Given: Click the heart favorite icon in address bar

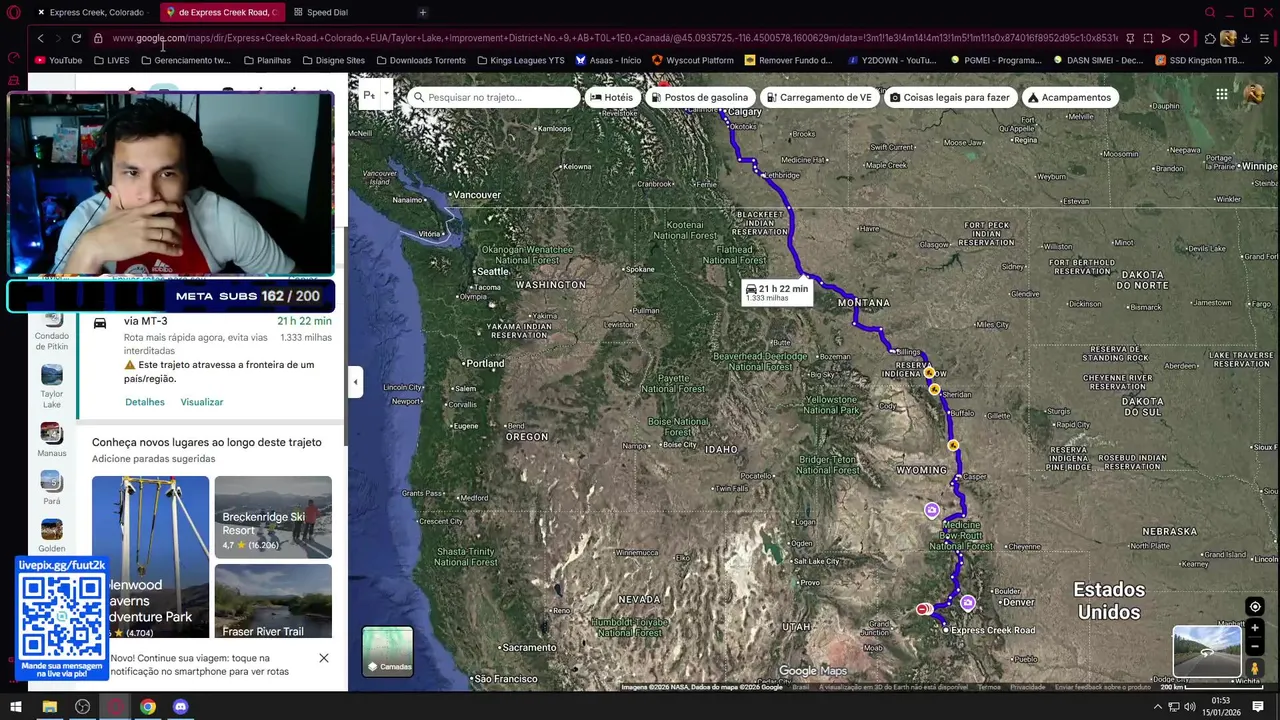Looking at the screenshot, I should [x=1184, y=38].
